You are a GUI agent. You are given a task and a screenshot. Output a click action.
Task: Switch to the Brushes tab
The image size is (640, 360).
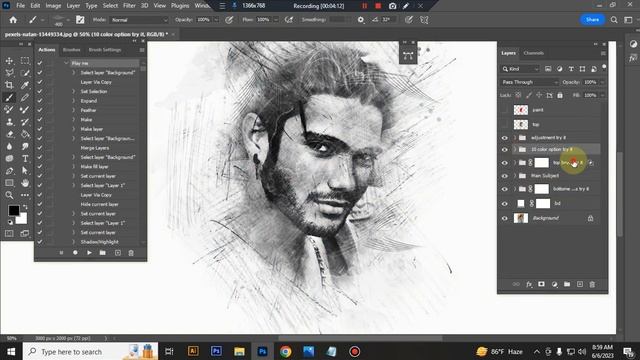coord(71,50)
